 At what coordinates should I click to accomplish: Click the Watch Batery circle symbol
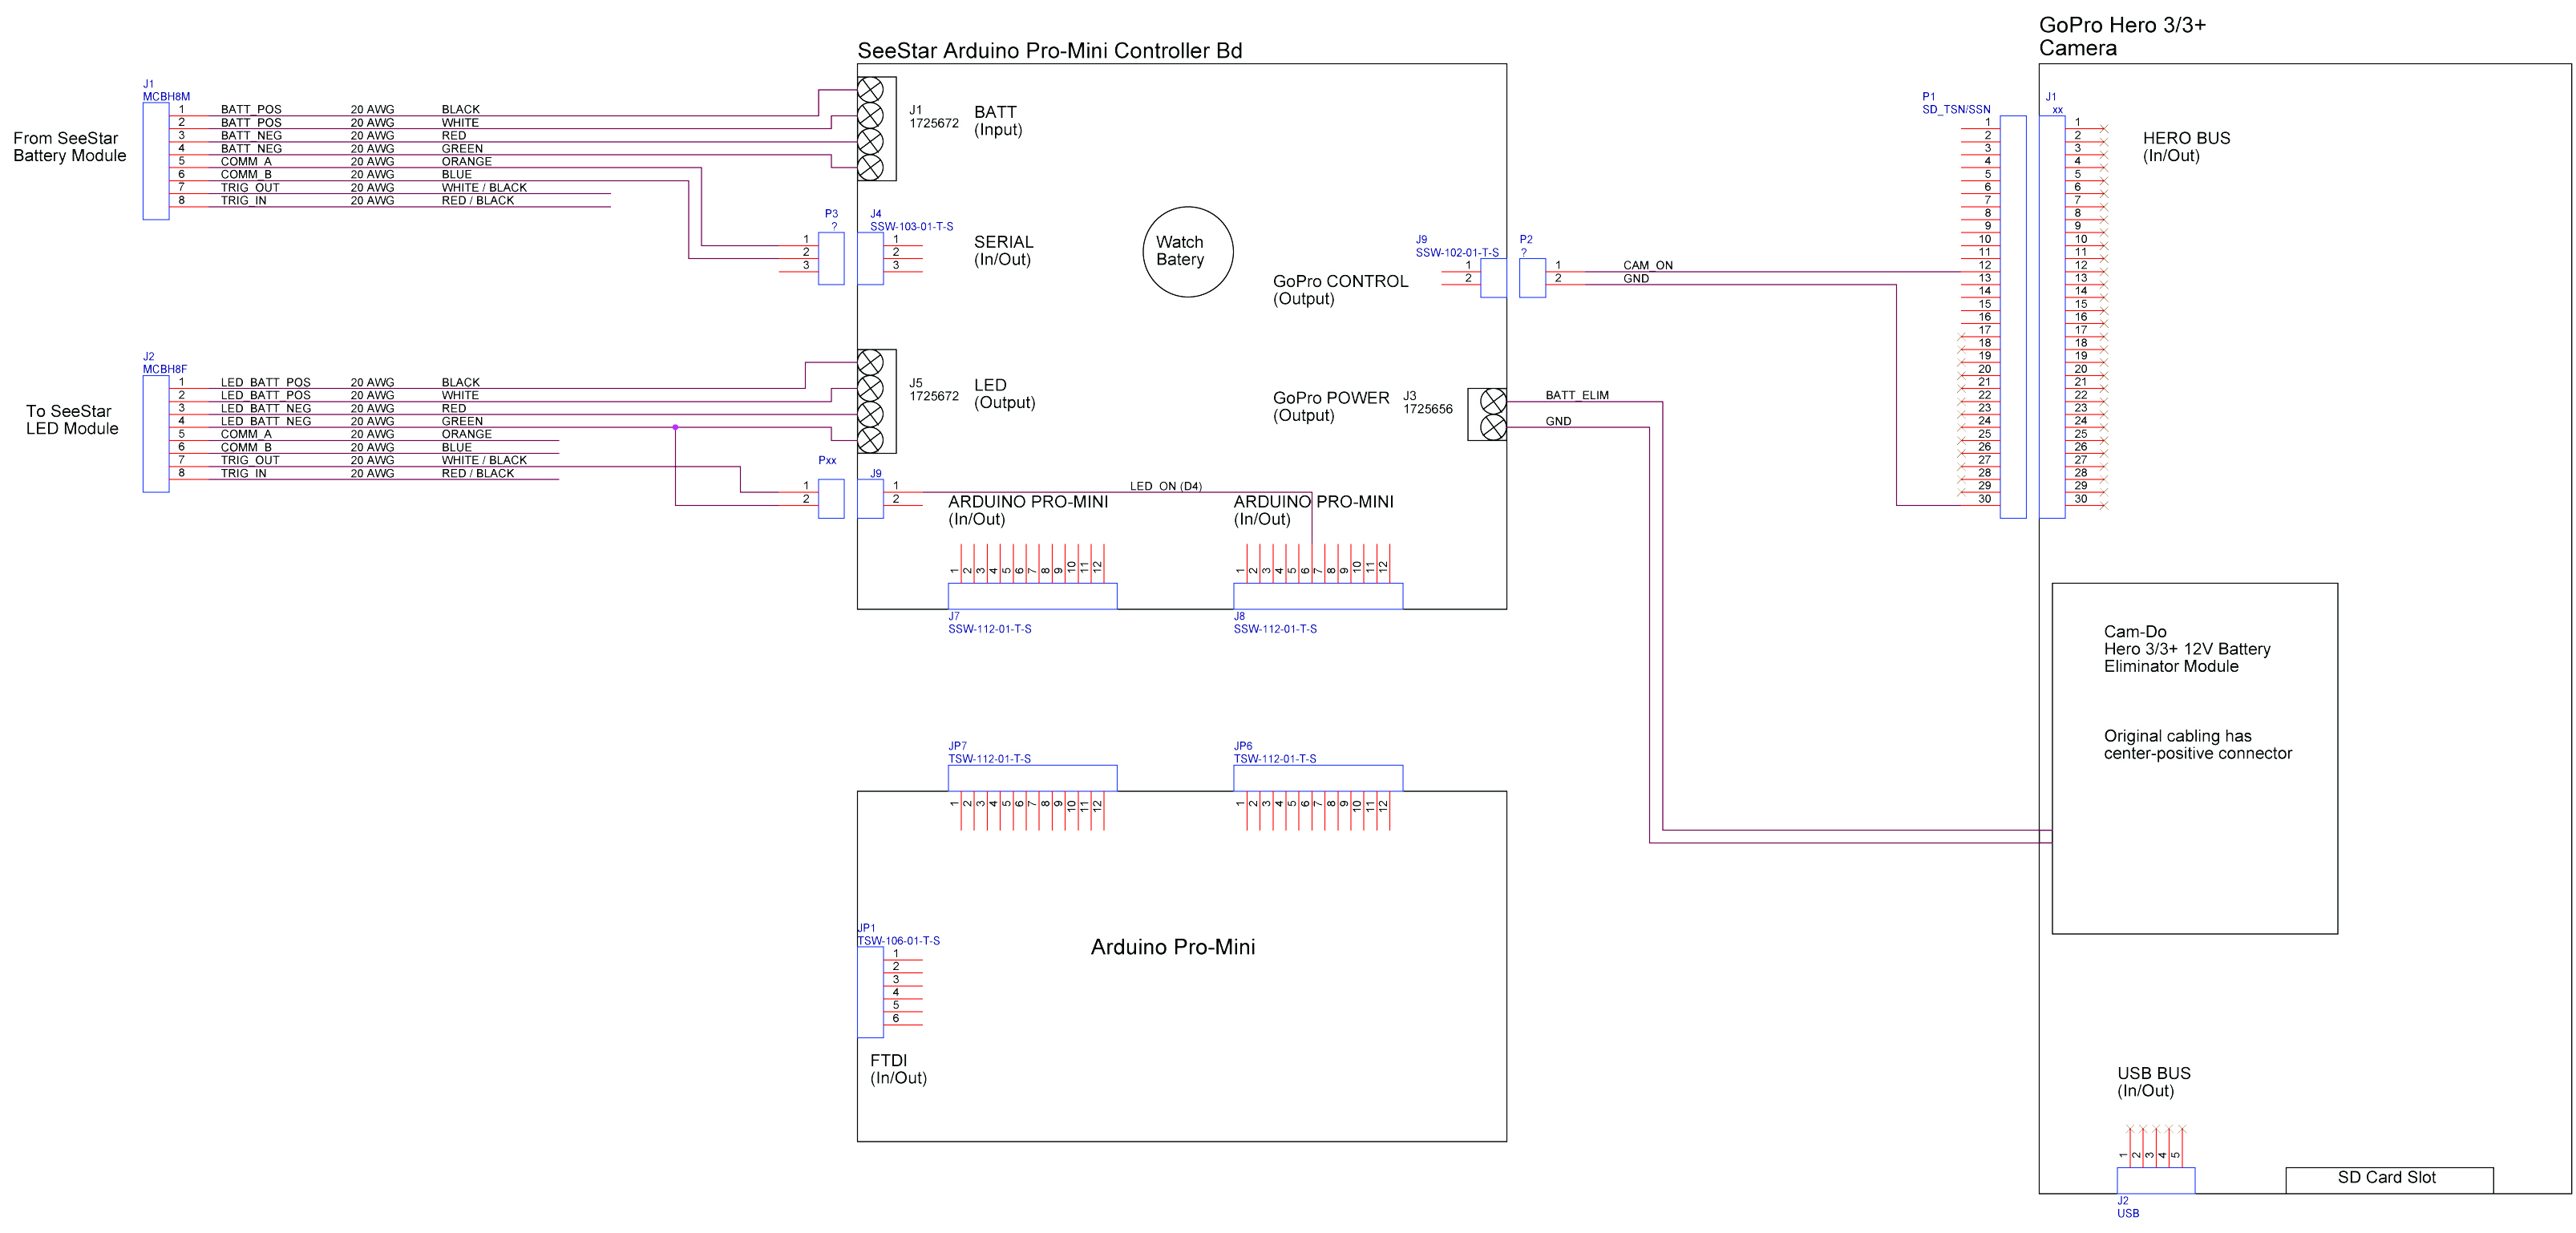click(x=1187, y=251)
